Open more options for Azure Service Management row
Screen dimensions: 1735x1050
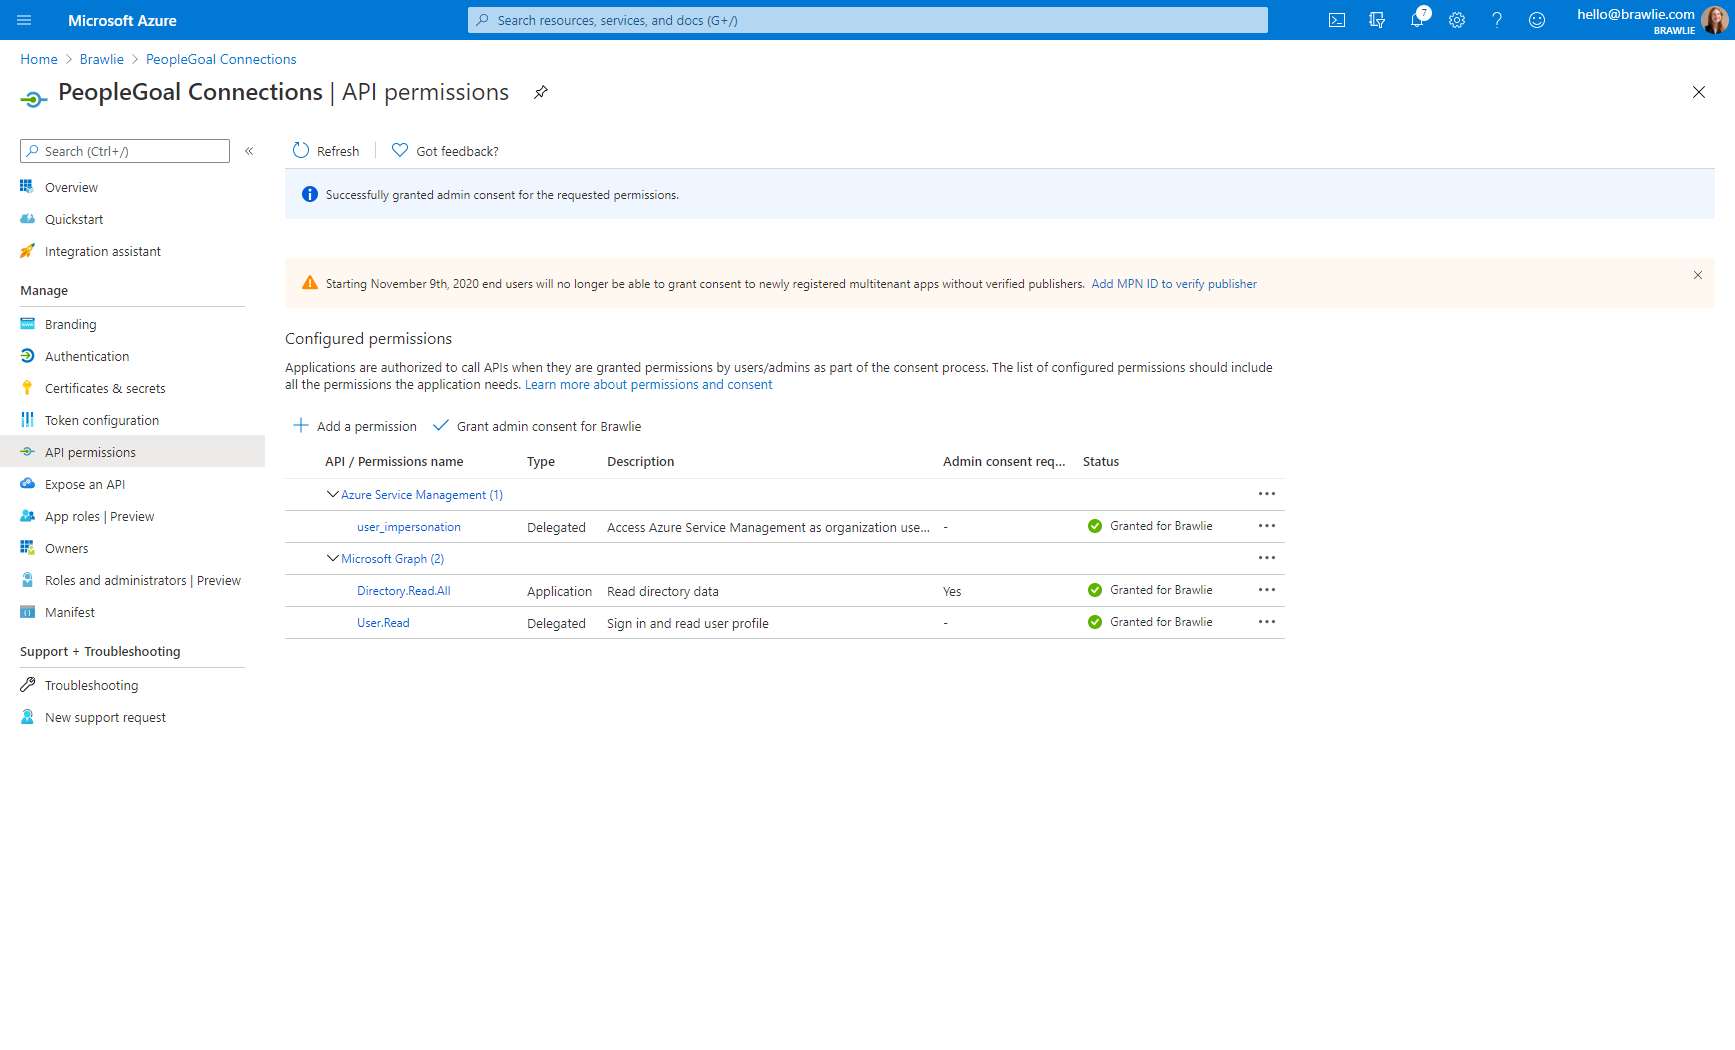click(x=1267, y=494)
